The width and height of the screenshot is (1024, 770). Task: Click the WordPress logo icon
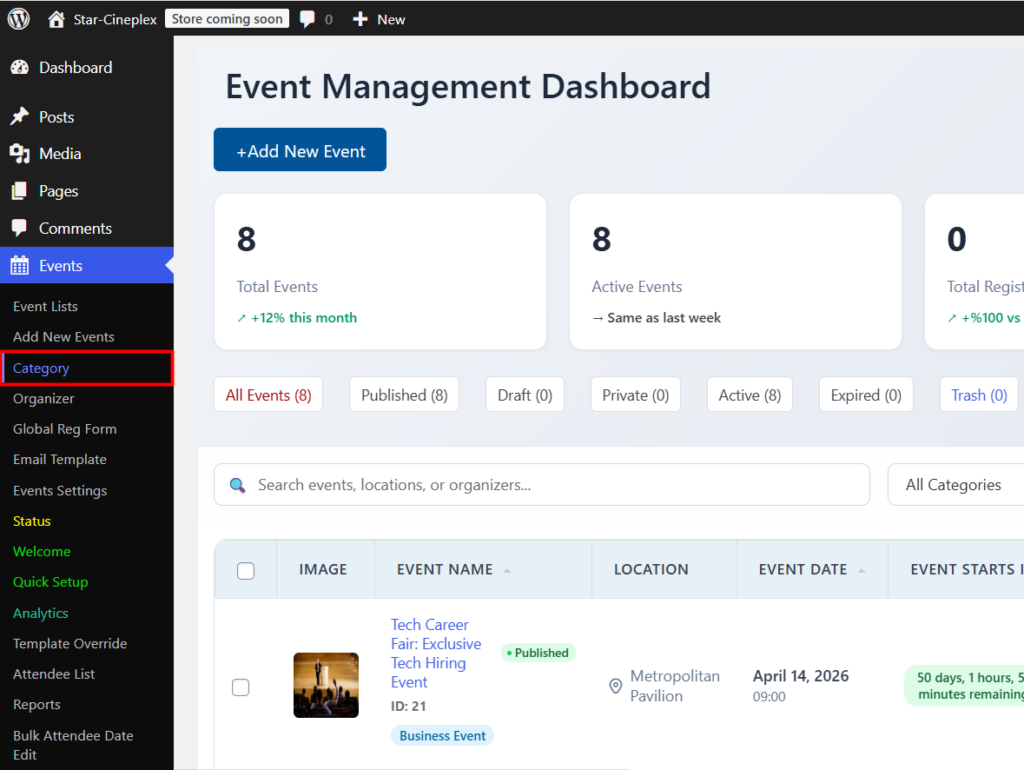(x=19, y=19)
